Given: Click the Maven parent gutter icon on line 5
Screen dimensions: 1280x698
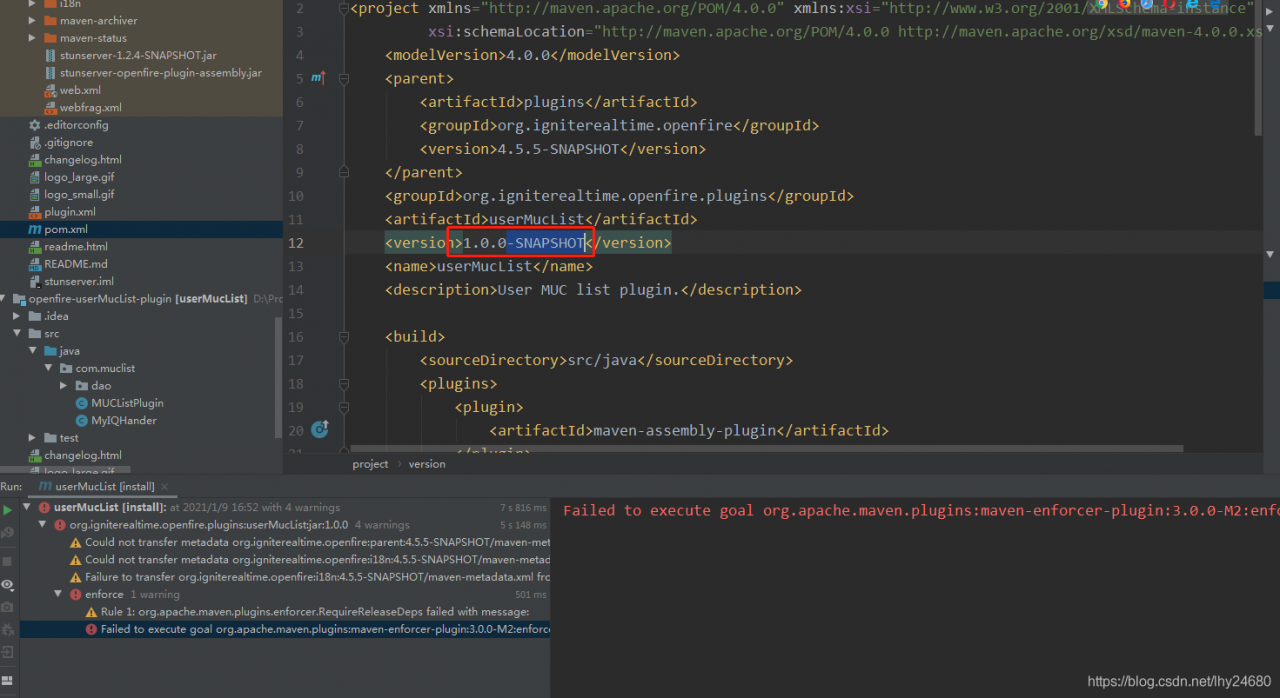Looking at the screenshot, I should coord(318,77).
